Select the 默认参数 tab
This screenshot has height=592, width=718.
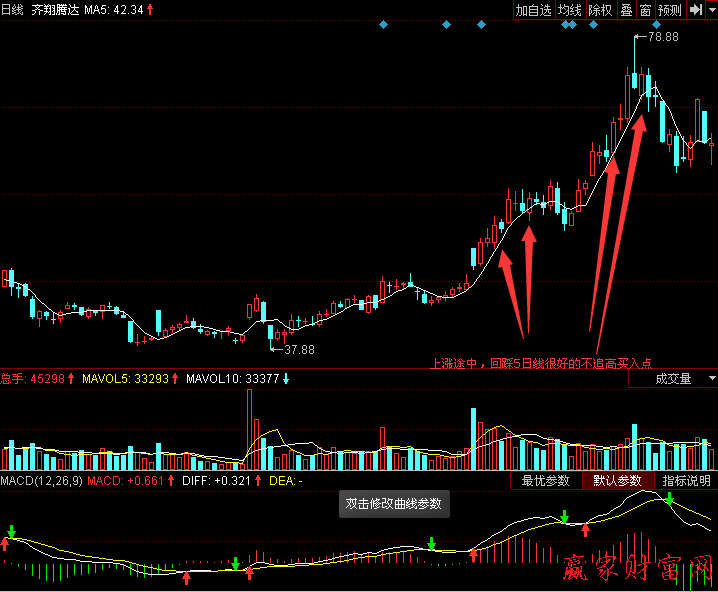[617, 480]
